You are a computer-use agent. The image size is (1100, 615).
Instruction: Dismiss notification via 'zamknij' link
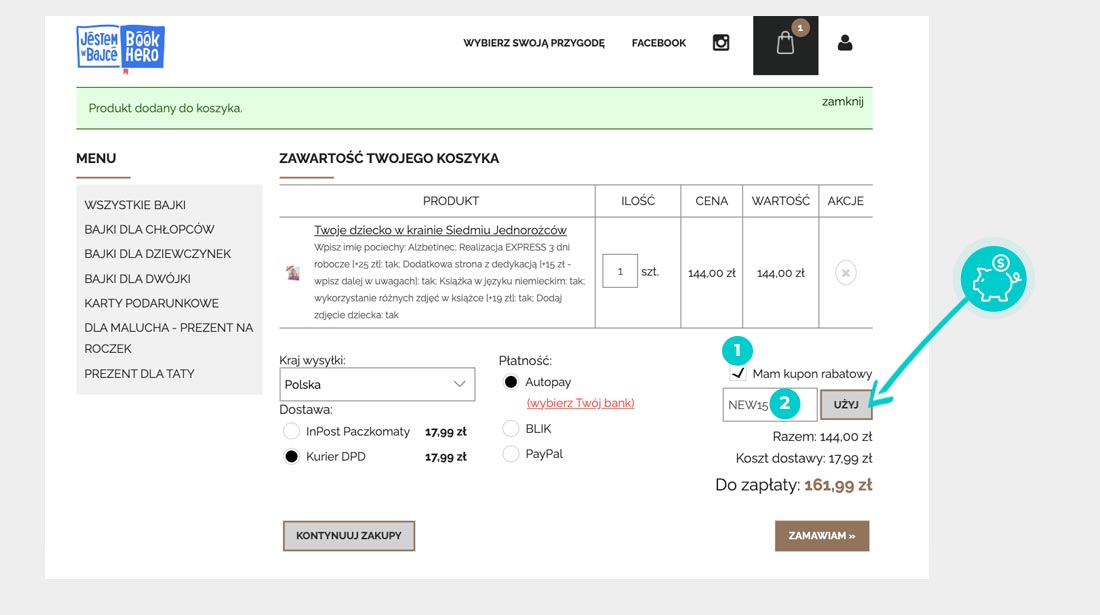(842, 101)
